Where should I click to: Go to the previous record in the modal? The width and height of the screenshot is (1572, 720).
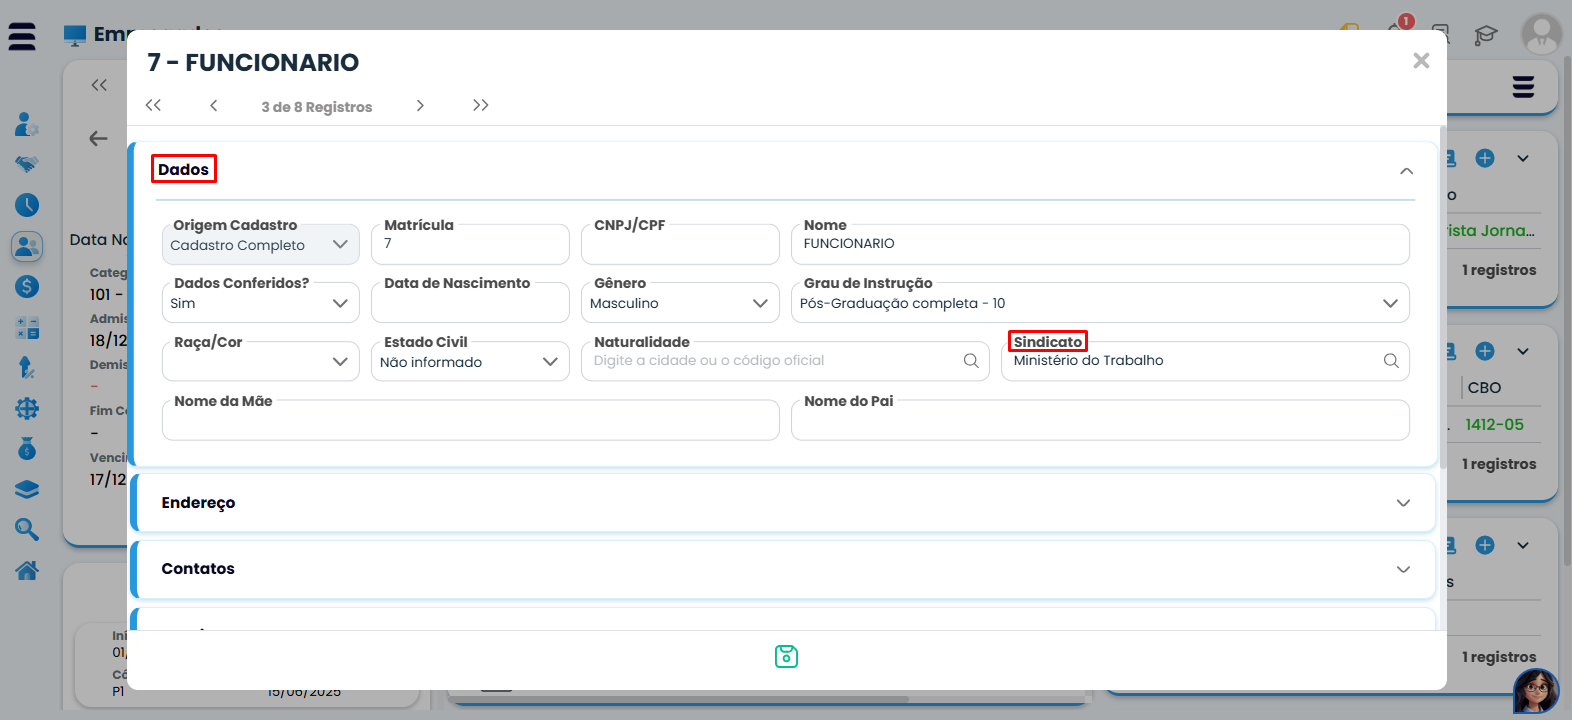tap(213, 105)
